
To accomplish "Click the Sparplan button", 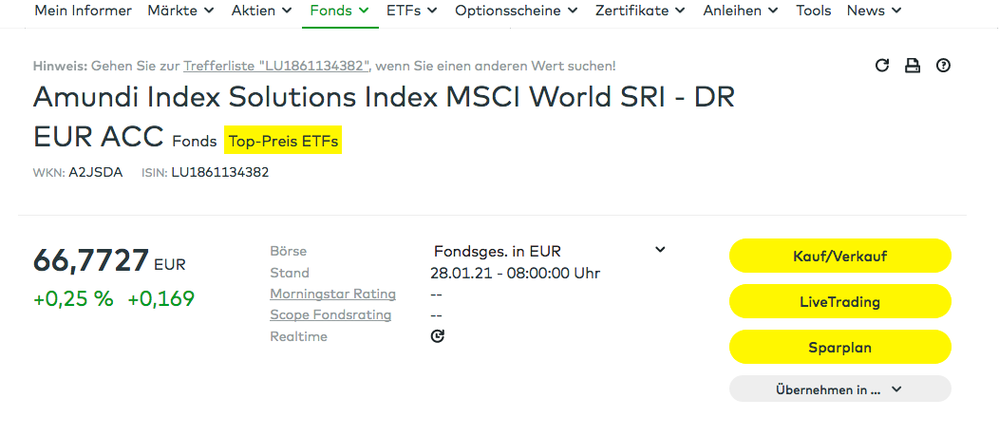I will pos(839,347).
